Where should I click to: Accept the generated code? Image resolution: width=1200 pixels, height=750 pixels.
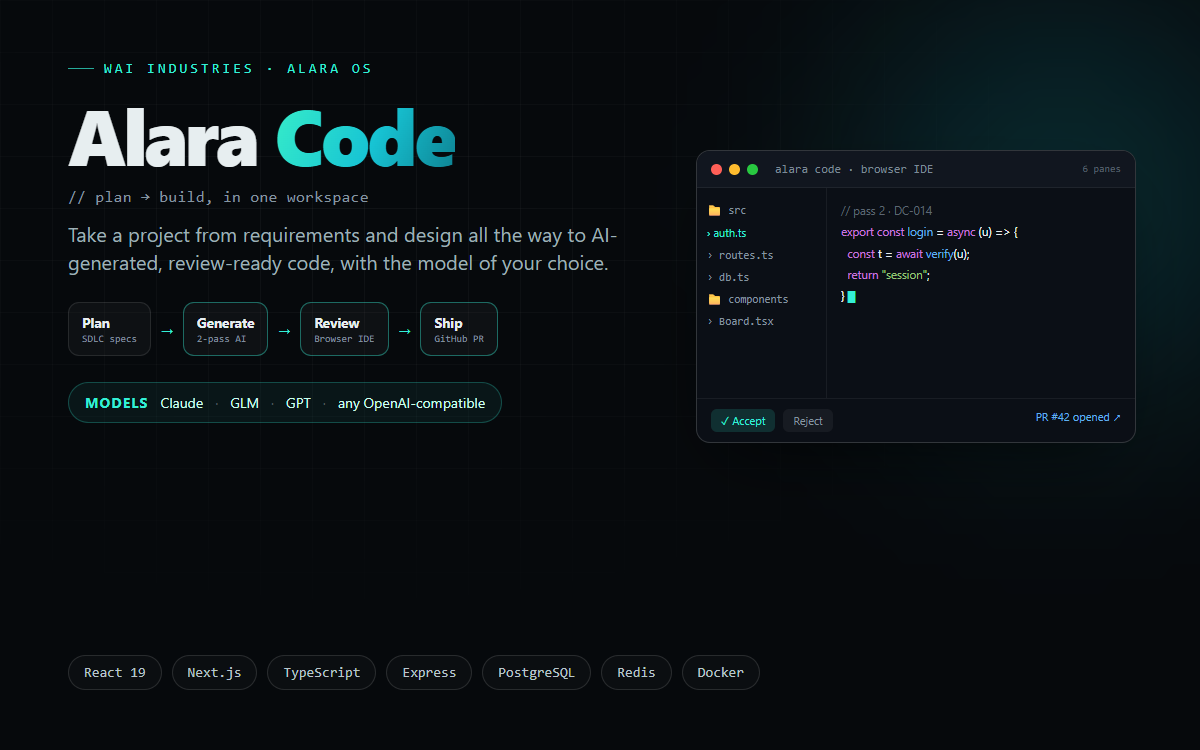[743, 421]
